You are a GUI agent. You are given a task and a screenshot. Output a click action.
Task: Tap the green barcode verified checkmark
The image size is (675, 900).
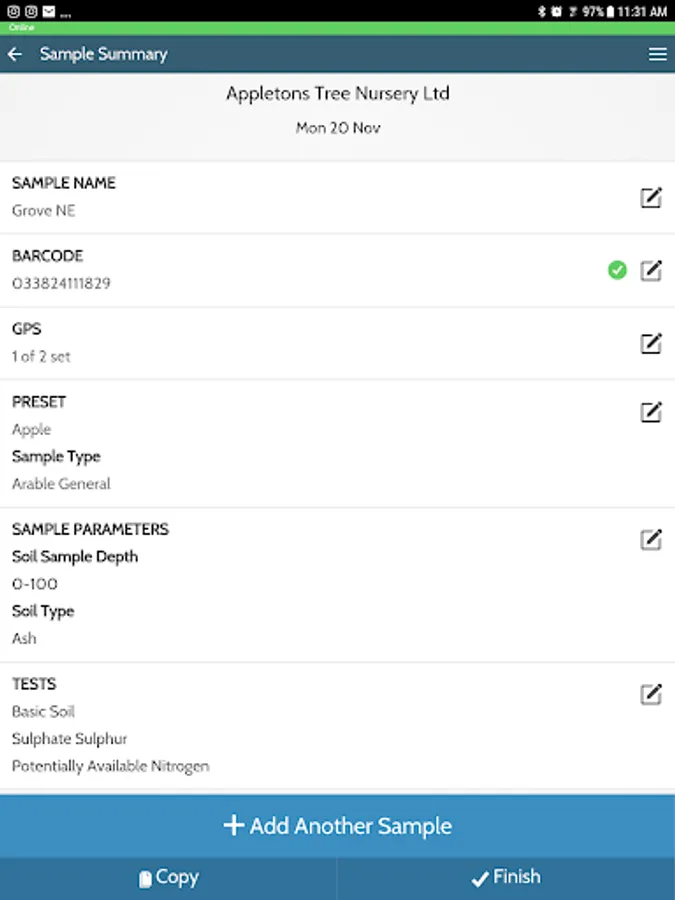pos(617,270)
